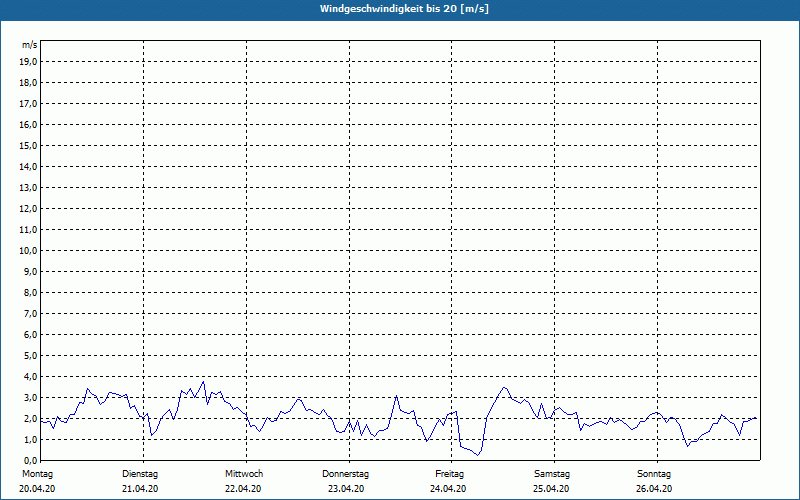The image size is (800, 500).
Task: Select the 24.04.20 date label
Action: tap(448, 489)
